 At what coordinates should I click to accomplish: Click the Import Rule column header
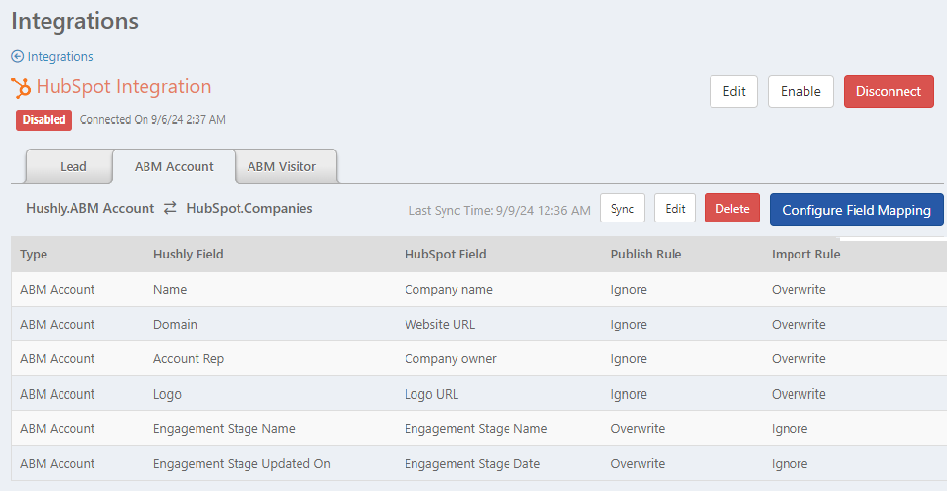[x=806, y=254]
